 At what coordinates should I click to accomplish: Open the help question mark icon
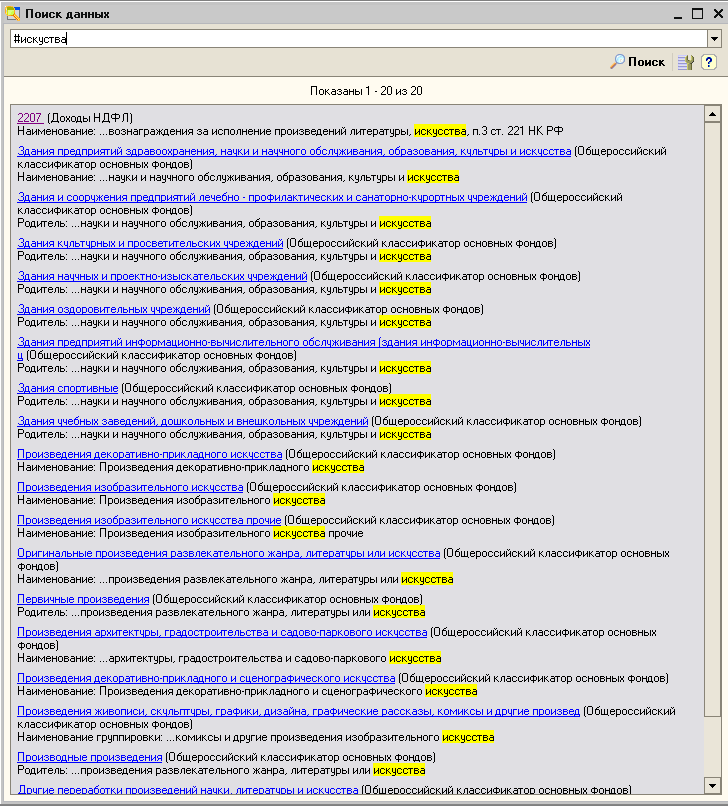click(x=709, y=62)
